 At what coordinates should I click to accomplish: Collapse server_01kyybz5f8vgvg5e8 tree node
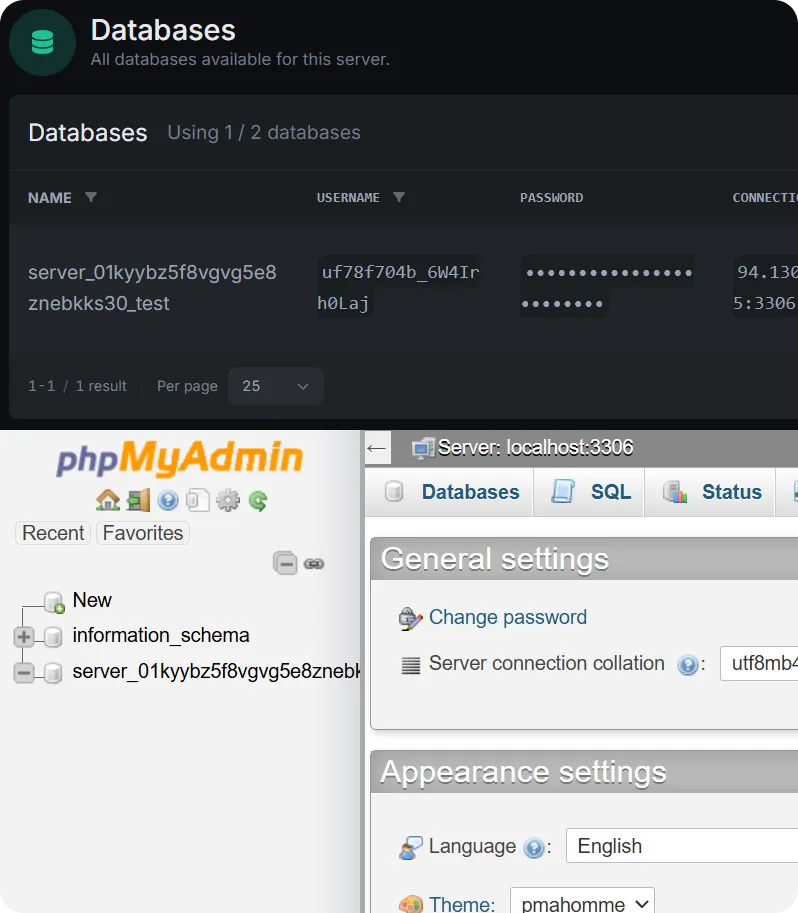click(x=24, y=673)
